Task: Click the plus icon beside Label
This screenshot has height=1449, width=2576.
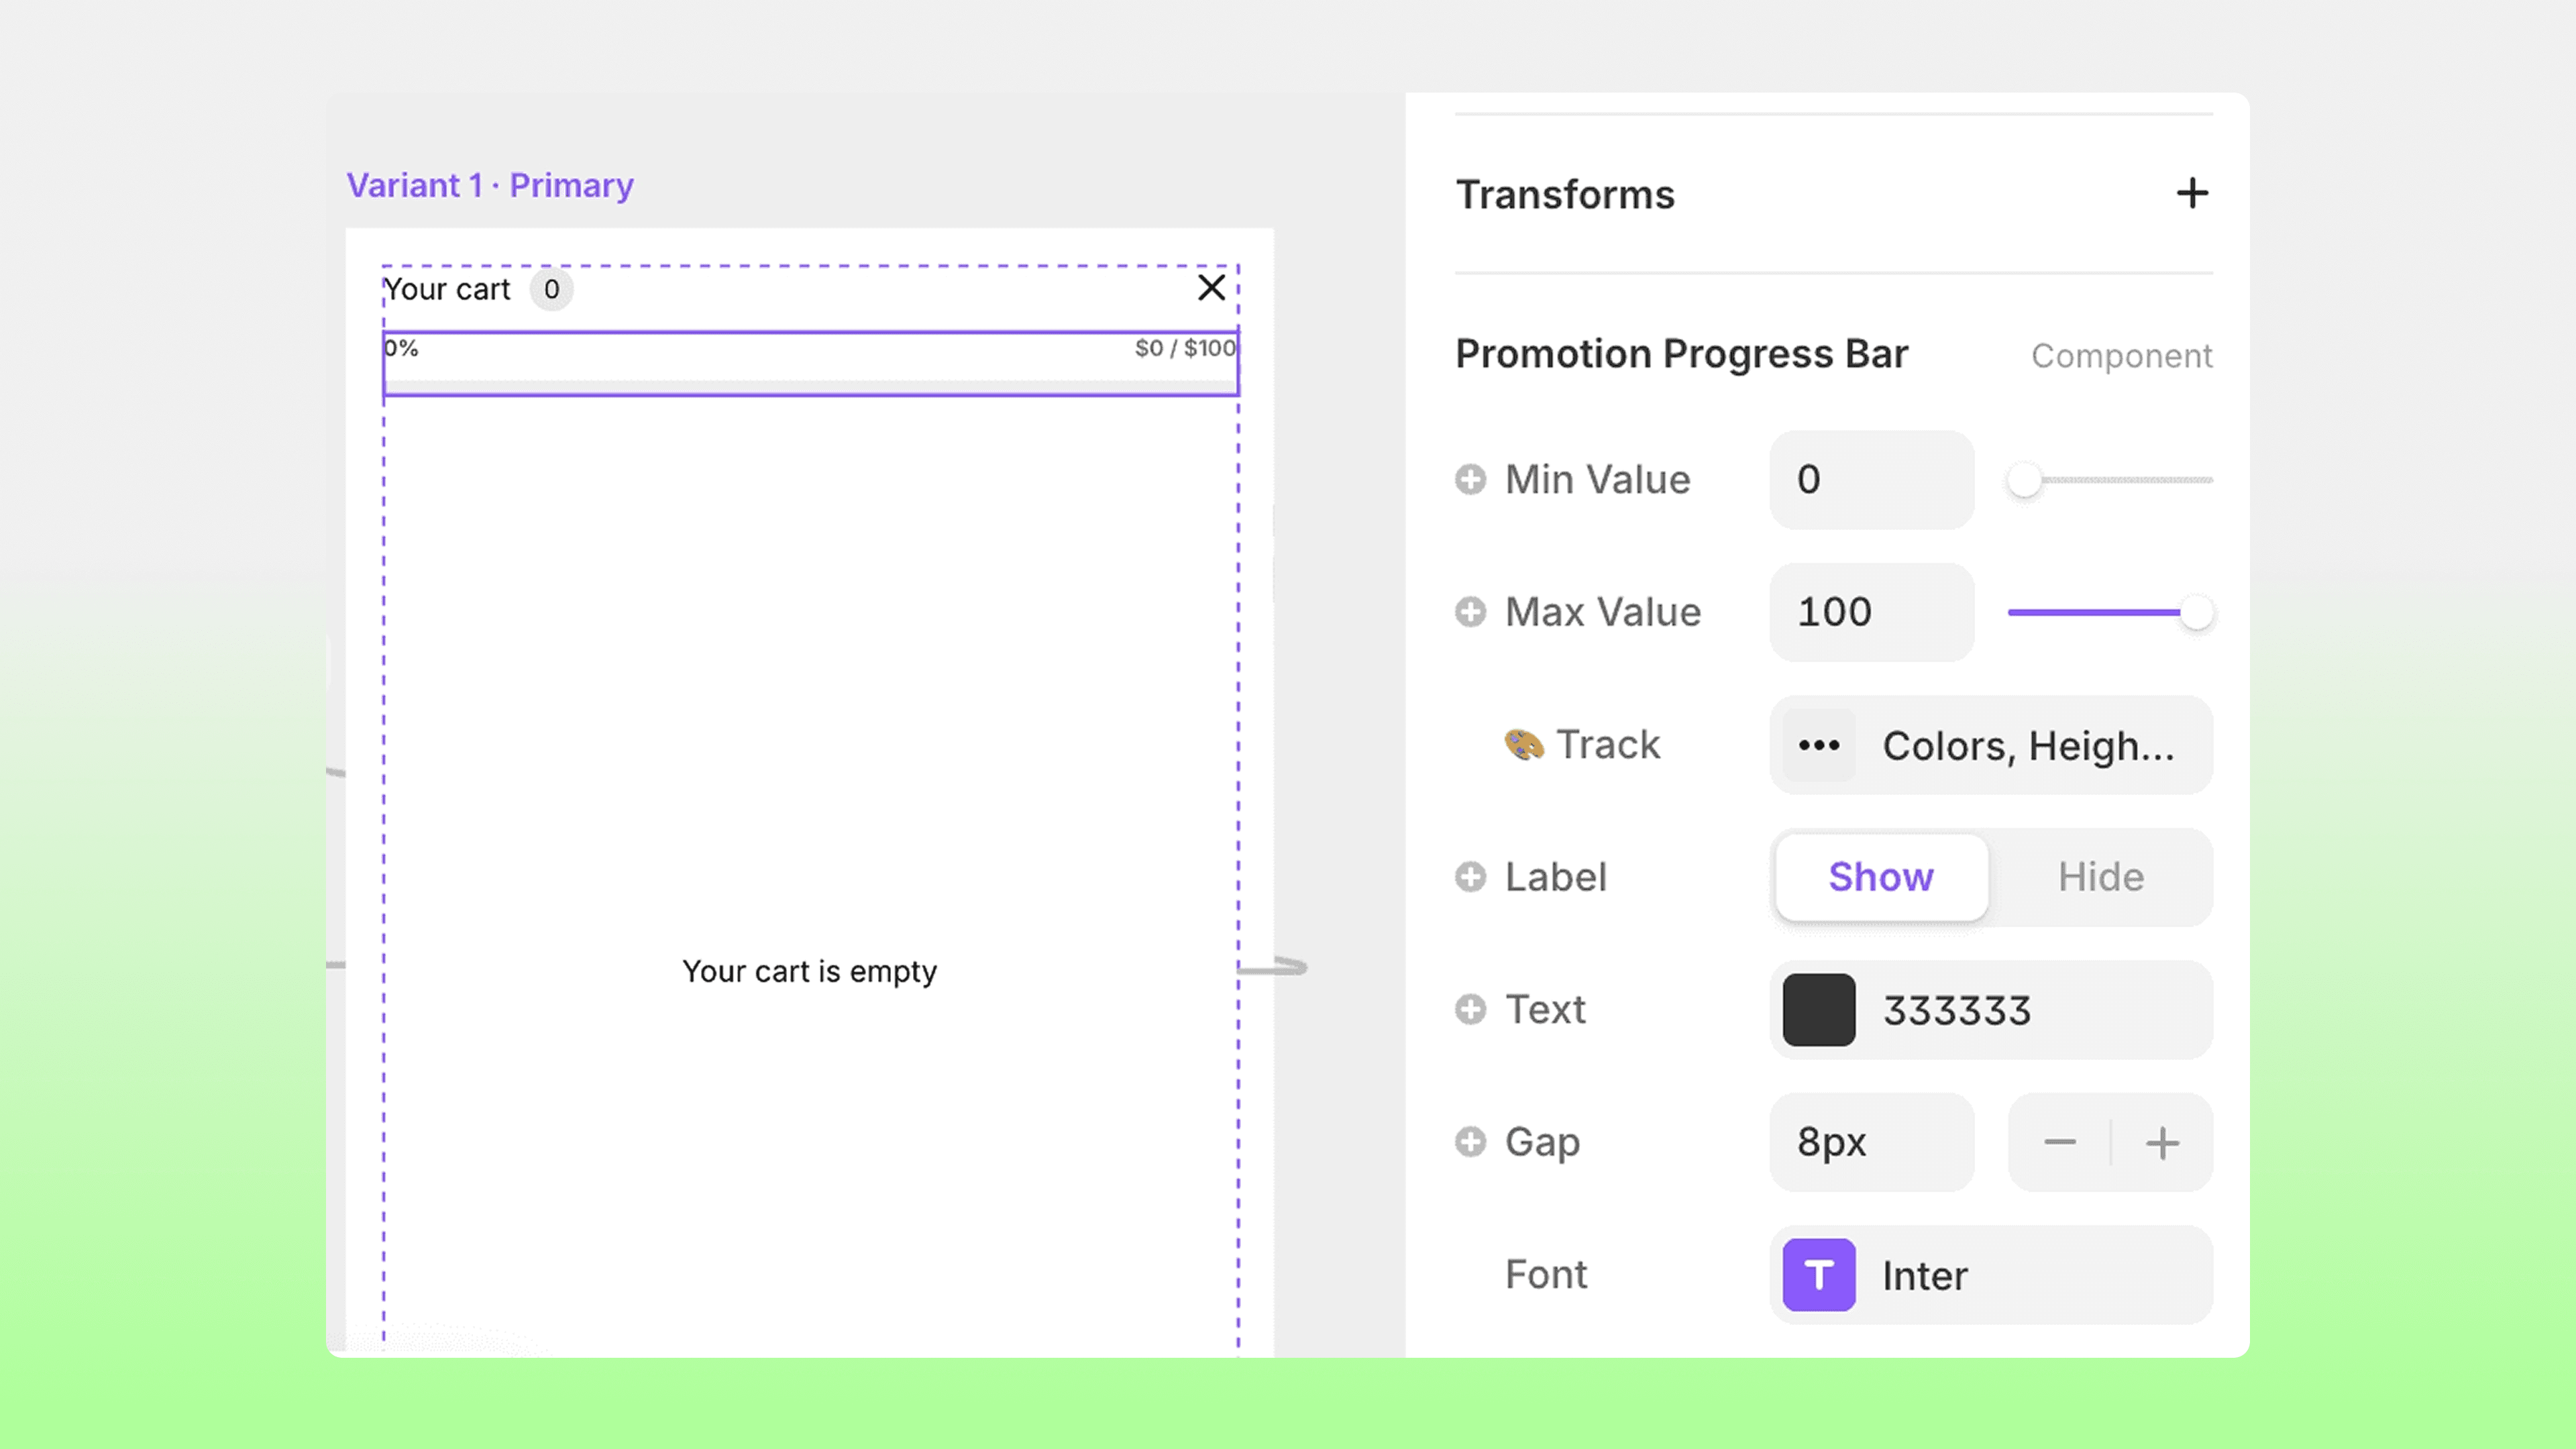Action: coord(1470,876)
